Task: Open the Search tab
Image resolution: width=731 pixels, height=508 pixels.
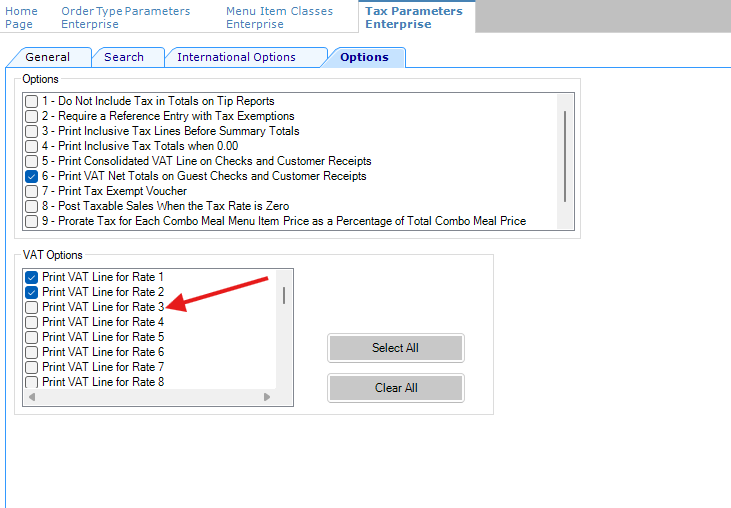Action: 124,57
